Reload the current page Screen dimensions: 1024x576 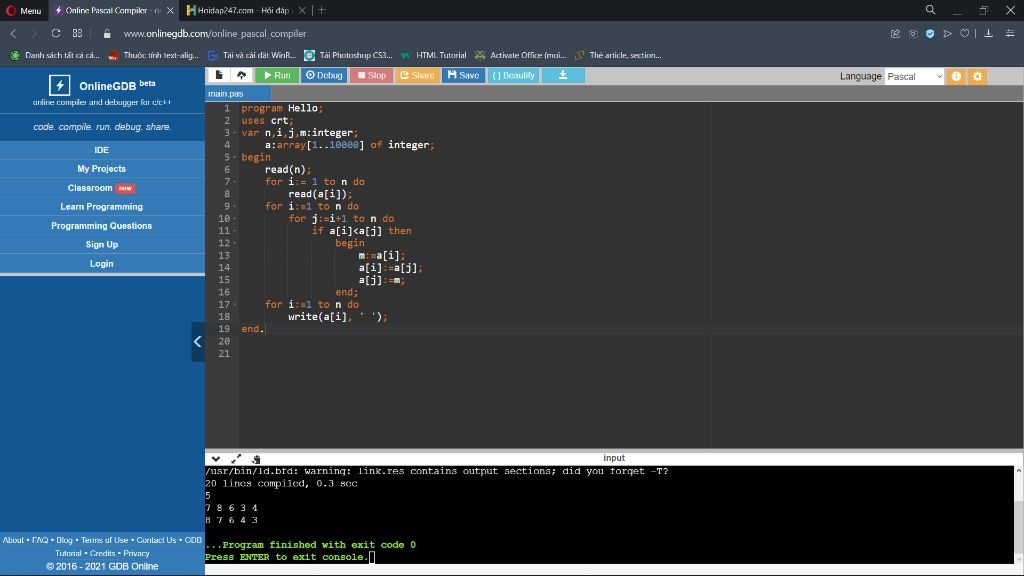(x=56, y=33)
